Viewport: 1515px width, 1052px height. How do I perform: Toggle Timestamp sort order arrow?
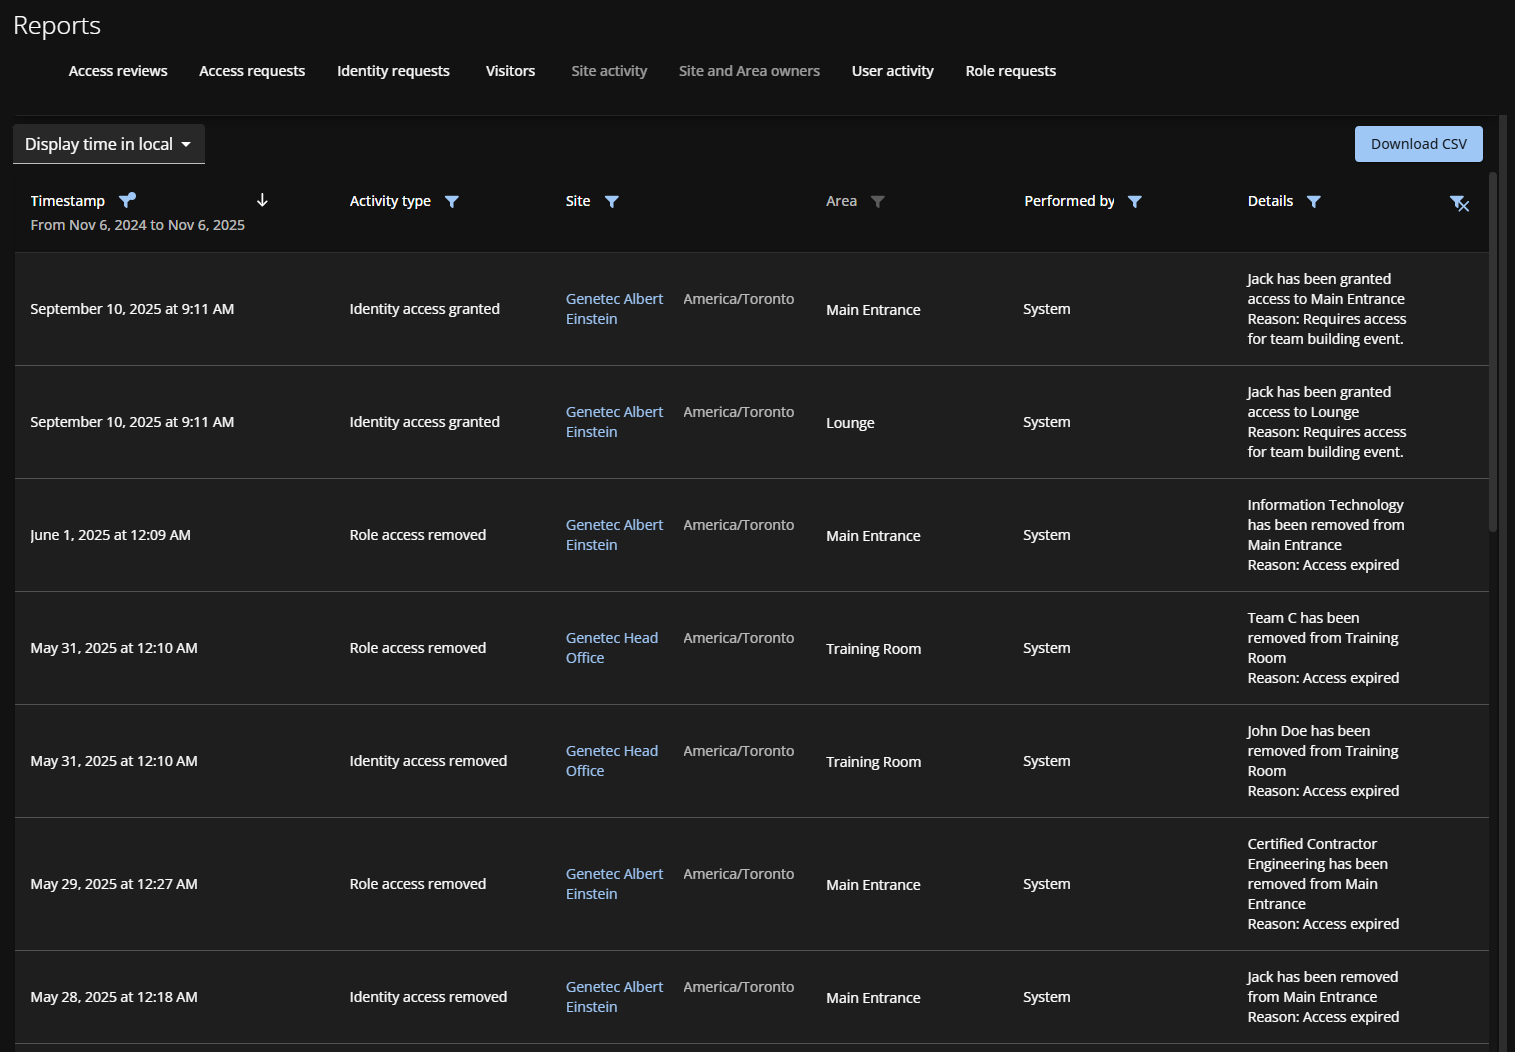(x=262, y=200)
